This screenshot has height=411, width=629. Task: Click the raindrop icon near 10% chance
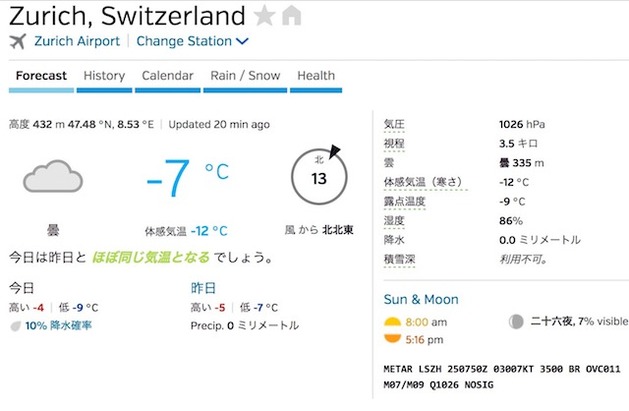15,326
